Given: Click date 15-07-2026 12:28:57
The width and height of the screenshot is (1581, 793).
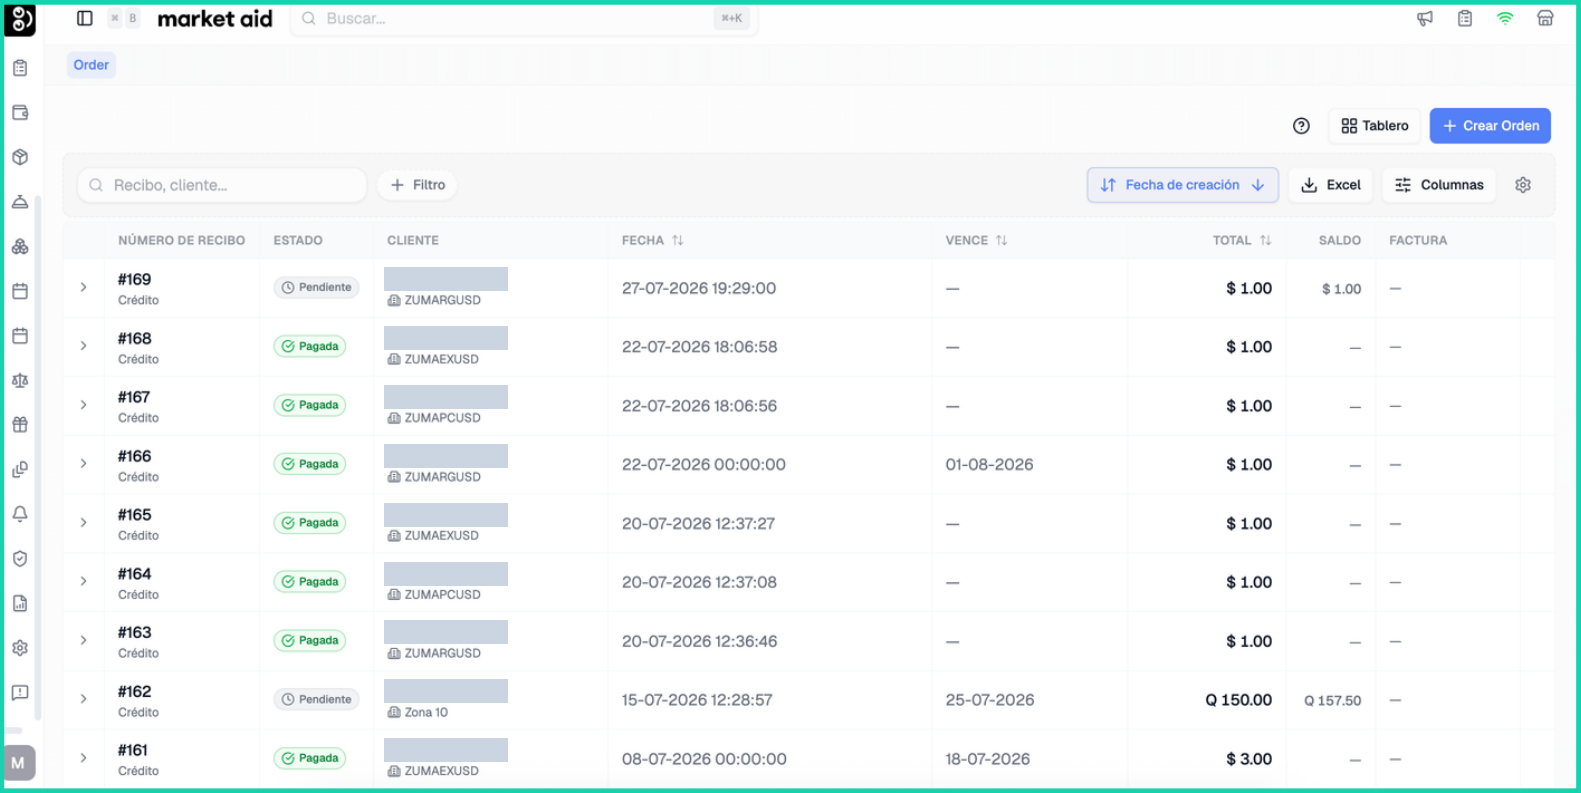Looking at the screenshot, I should click(697, 700).
